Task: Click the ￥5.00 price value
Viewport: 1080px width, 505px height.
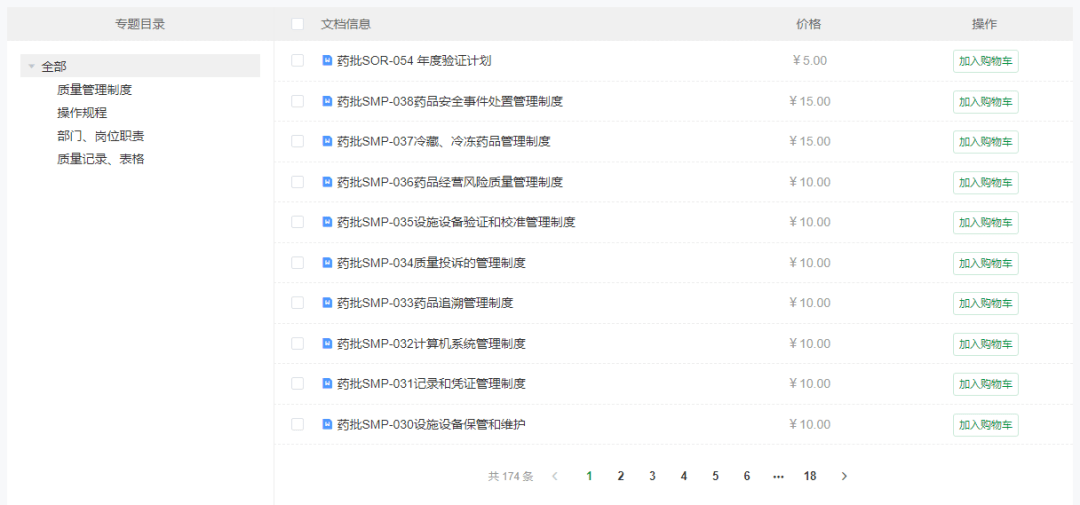Action: [809, 61]
